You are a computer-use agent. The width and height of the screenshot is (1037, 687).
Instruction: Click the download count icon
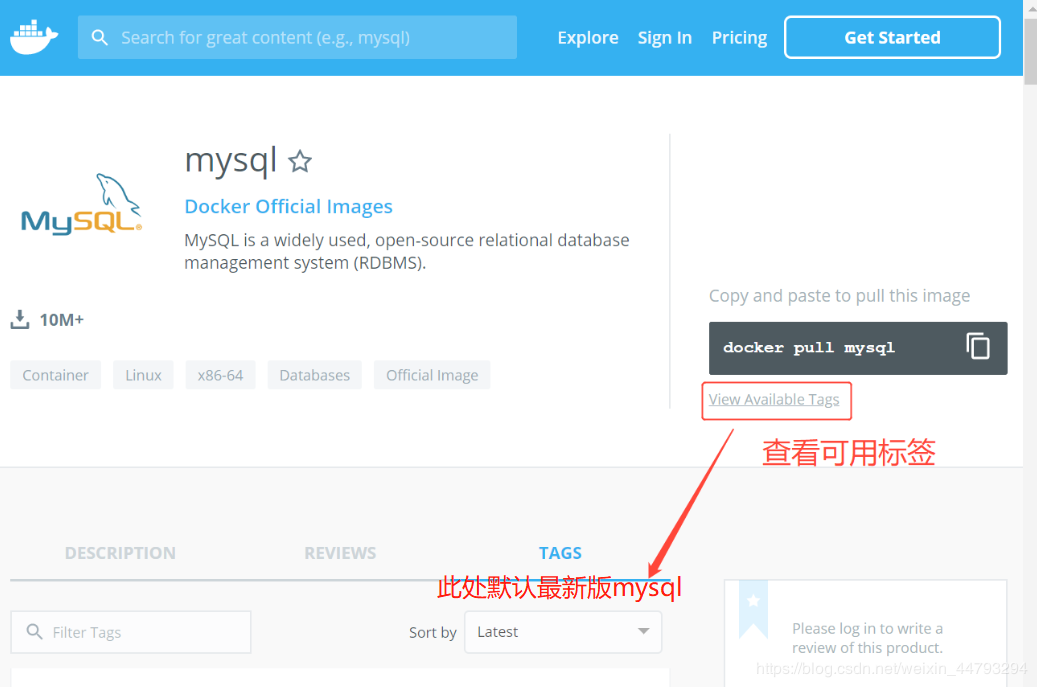20,319
